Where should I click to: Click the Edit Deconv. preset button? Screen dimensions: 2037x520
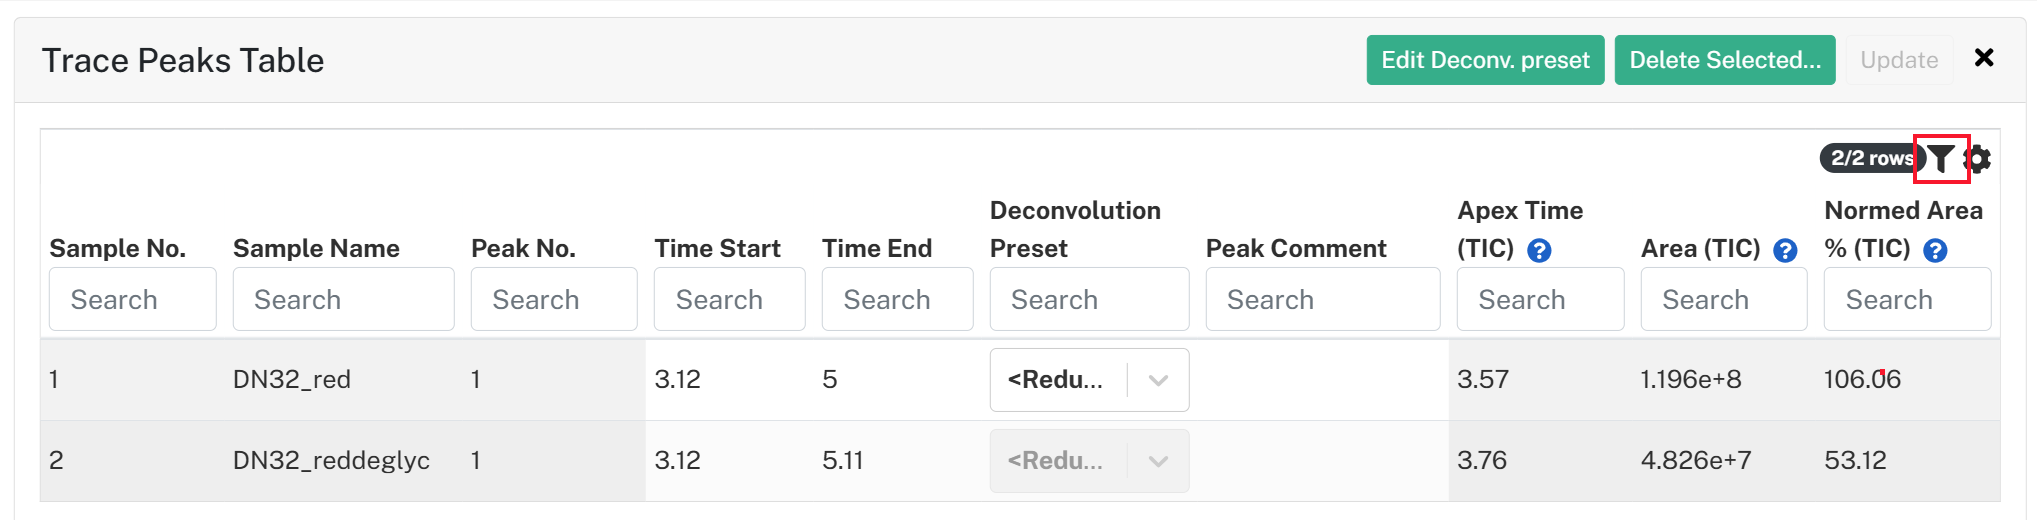1485,60
